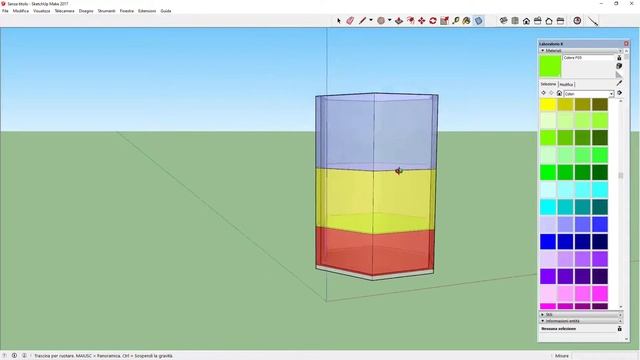Activate the Scale tool
Screen dimensions: 640x360
click(444, 20)
